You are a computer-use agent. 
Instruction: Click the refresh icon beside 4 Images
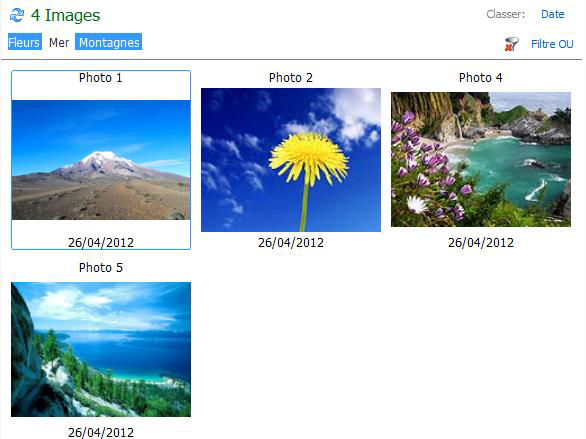pos(17,15)
